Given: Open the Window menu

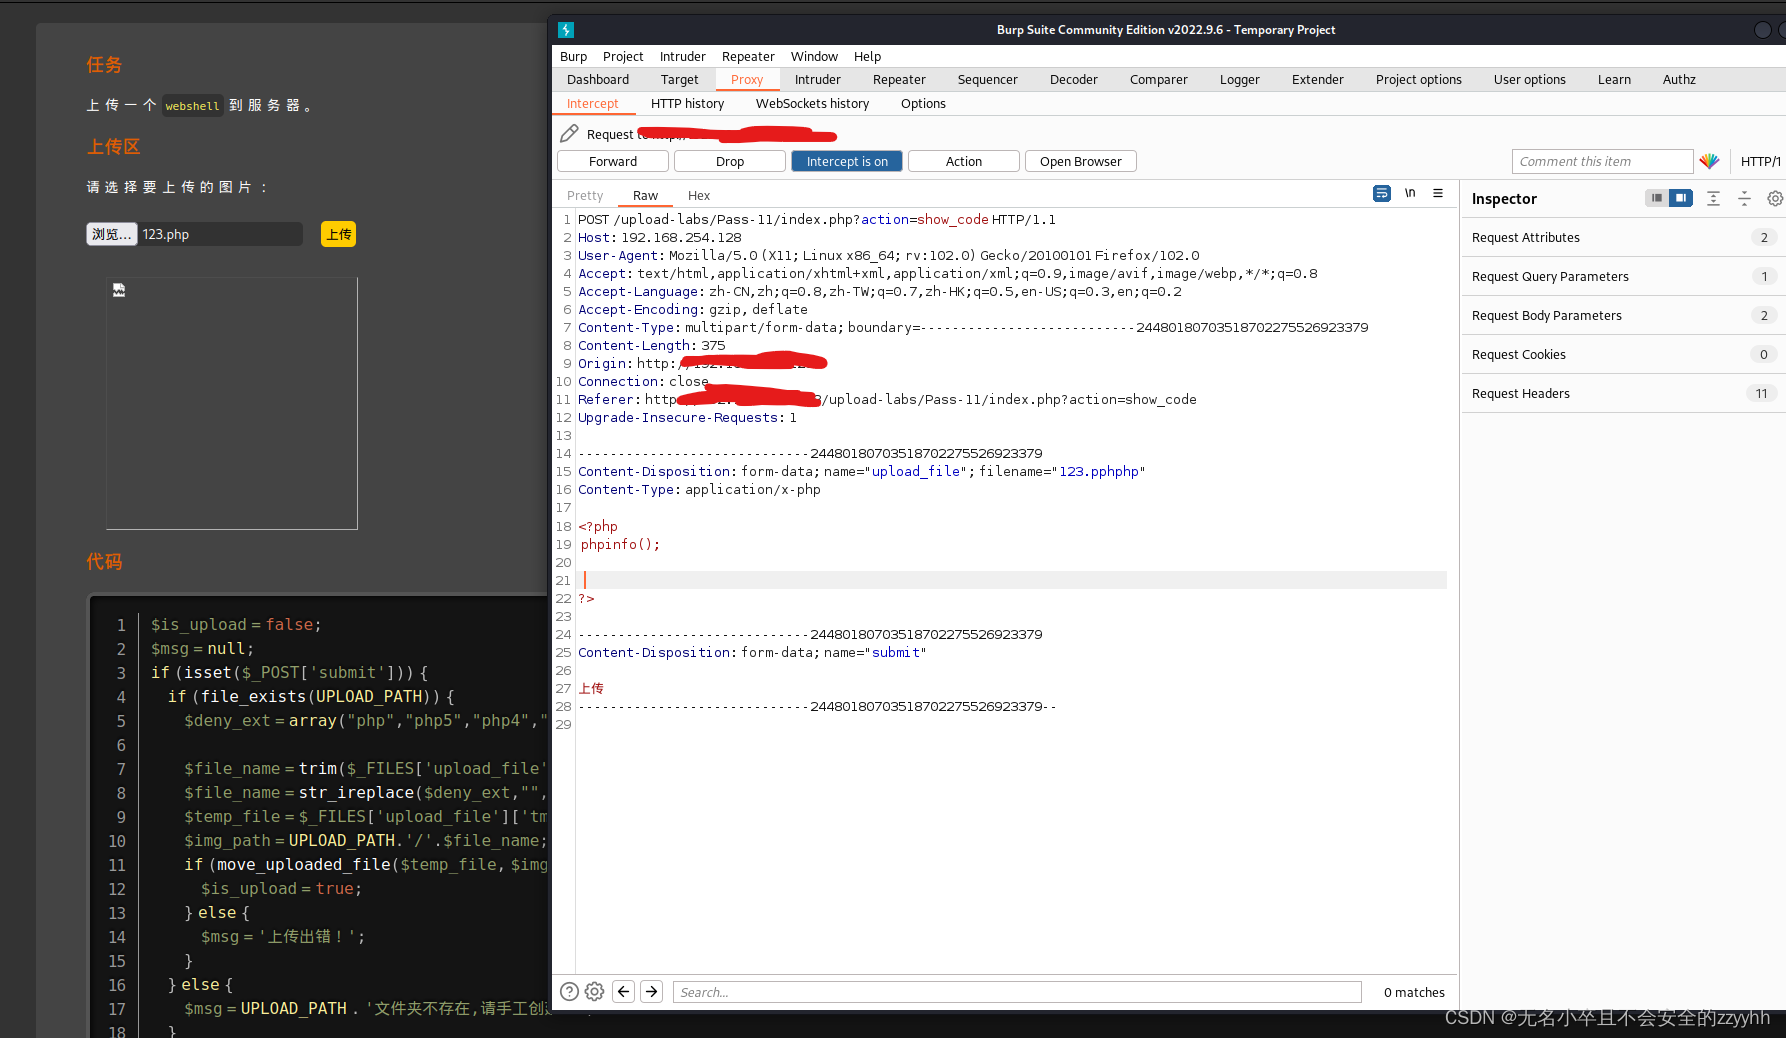Looking at the screenshot, I should (814, 56).
